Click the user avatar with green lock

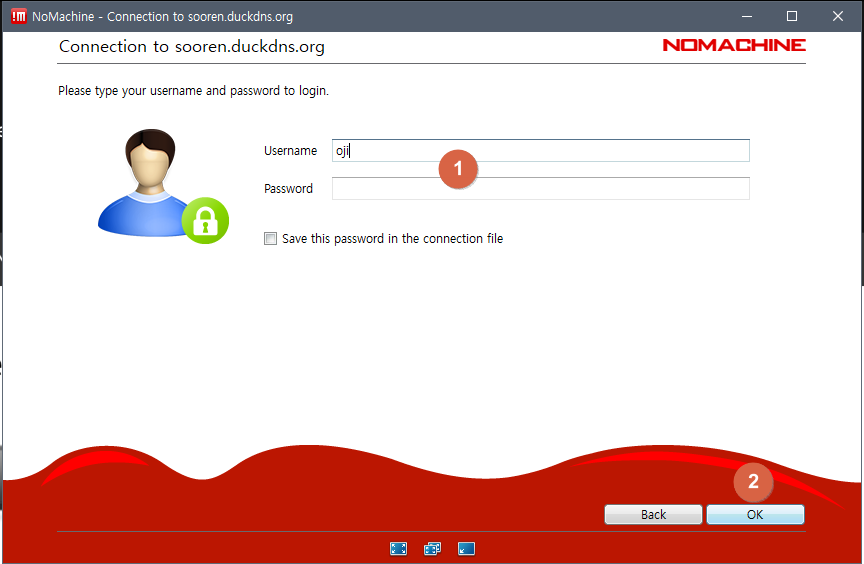pyautogui.click(x=163, y=186)
